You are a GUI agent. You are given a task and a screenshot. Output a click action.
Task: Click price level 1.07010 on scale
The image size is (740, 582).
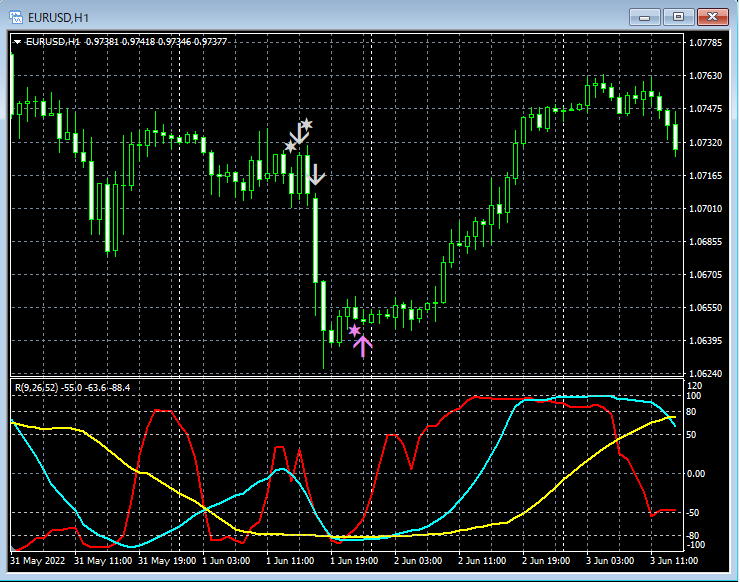pos(706,209)
